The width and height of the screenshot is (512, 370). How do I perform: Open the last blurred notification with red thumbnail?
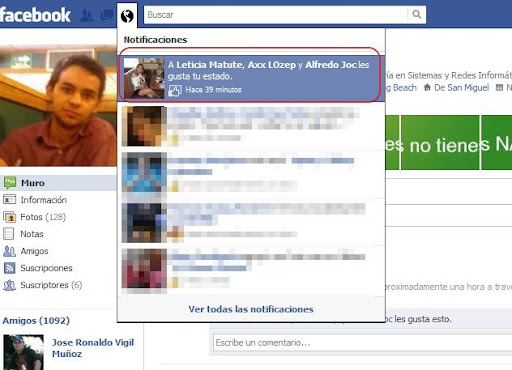(x=251, y=270)
